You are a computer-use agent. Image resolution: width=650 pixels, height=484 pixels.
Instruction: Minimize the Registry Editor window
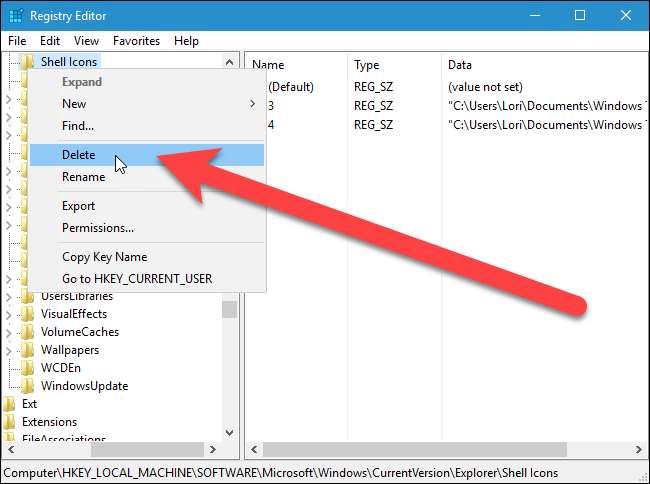click(535, 16)
